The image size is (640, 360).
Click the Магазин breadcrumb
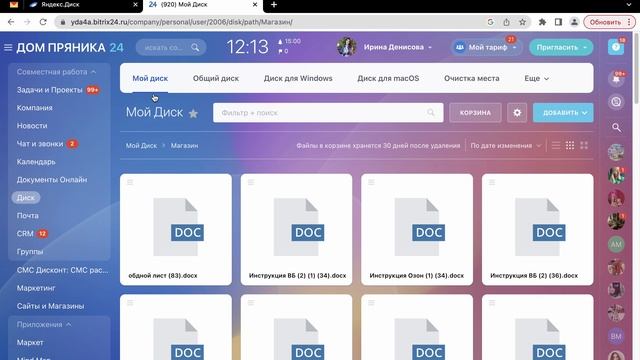184,145
